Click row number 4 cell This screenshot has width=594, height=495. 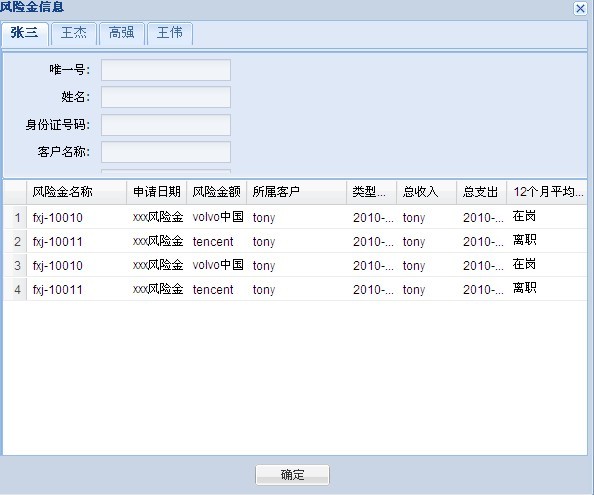tap(15, 289)
